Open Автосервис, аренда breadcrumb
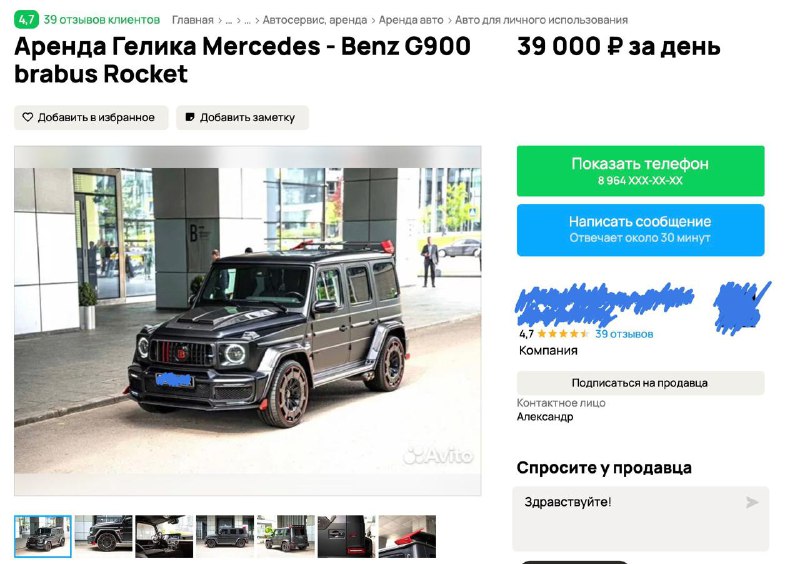The width and height of the screenshot is (800, 564). pyautogui.click(x=315, y=20)
